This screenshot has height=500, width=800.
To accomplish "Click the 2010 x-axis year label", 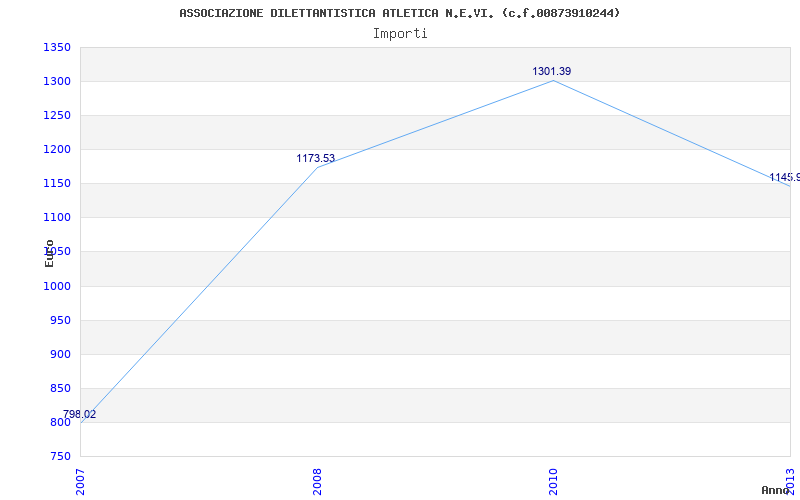I will 554,482.
